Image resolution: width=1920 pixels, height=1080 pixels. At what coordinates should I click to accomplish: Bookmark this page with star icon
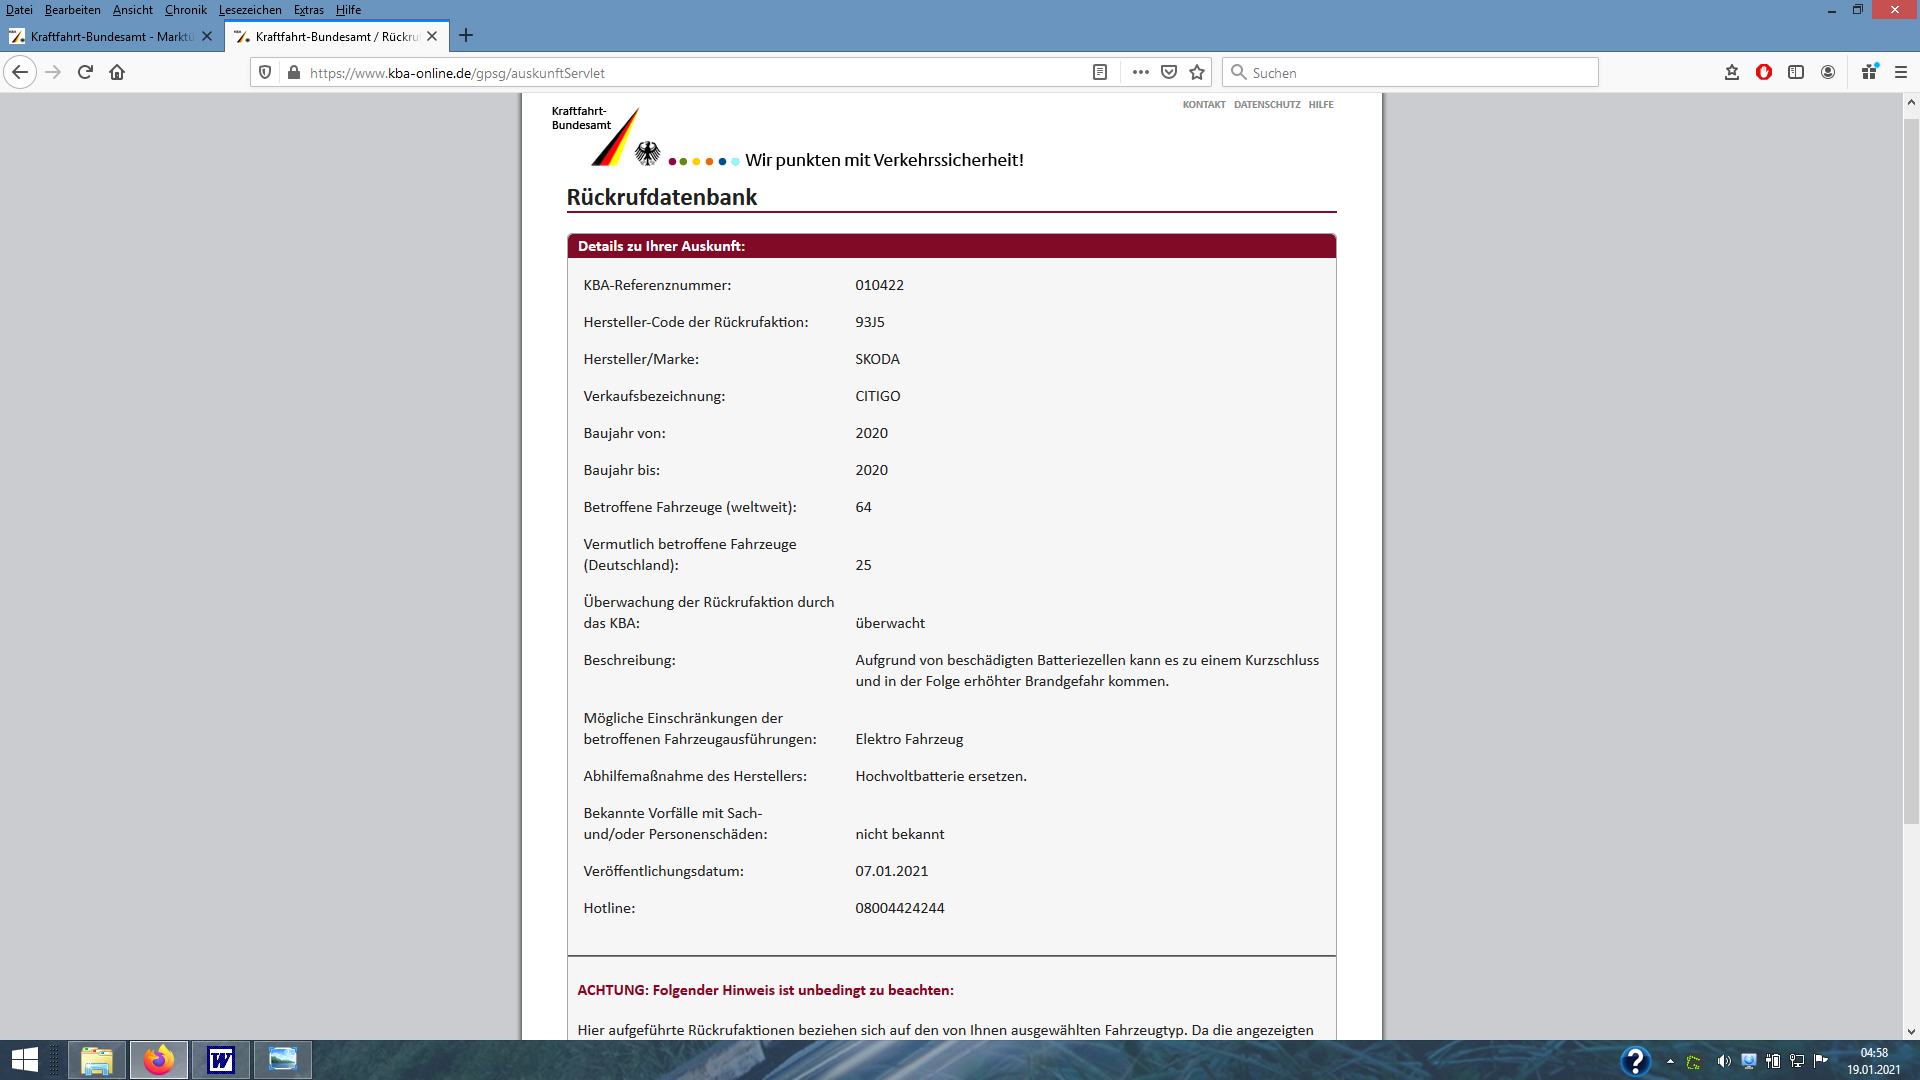[x=1197, y=72]
